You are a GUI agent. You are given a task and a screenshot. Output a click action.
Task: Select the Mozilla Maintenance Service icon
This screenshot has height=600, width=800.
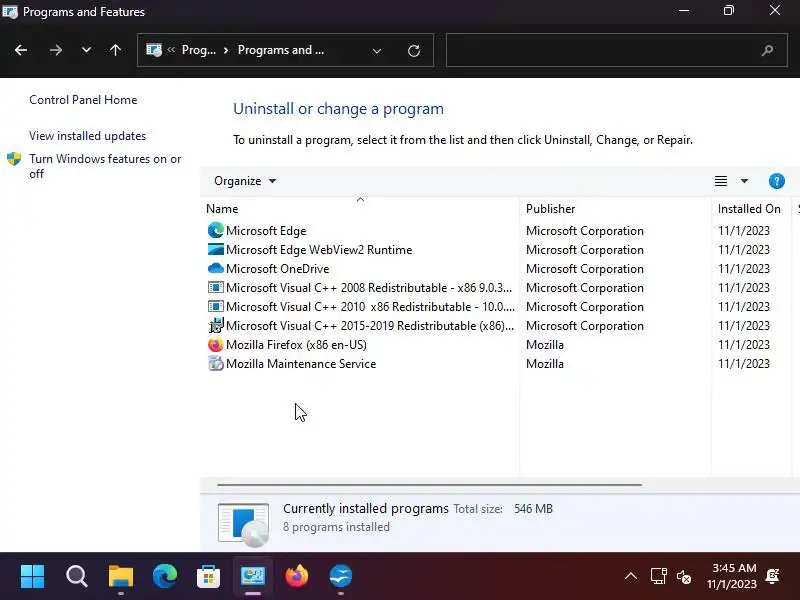pos(216,364)
